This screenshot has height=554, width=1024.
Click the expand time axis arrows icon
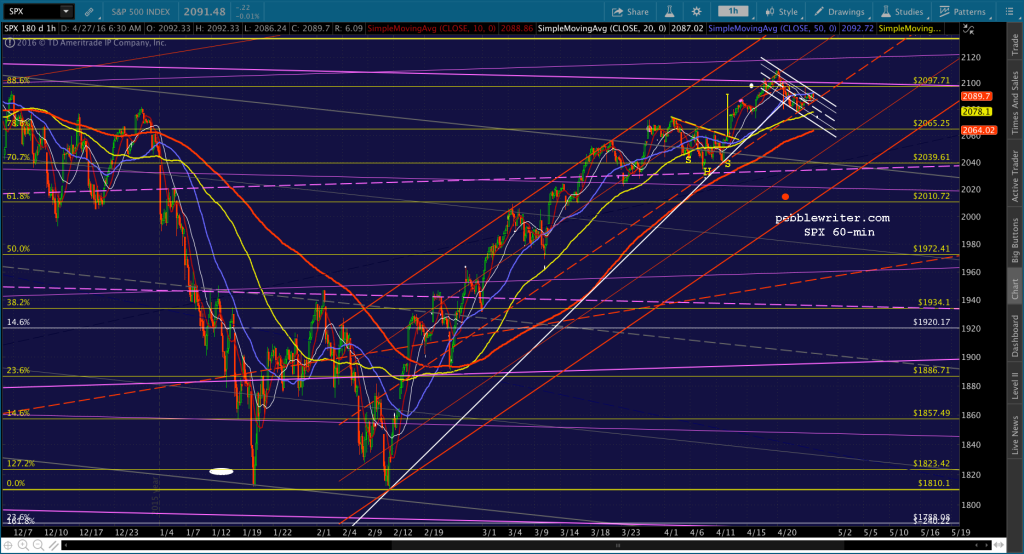point(999,545)
